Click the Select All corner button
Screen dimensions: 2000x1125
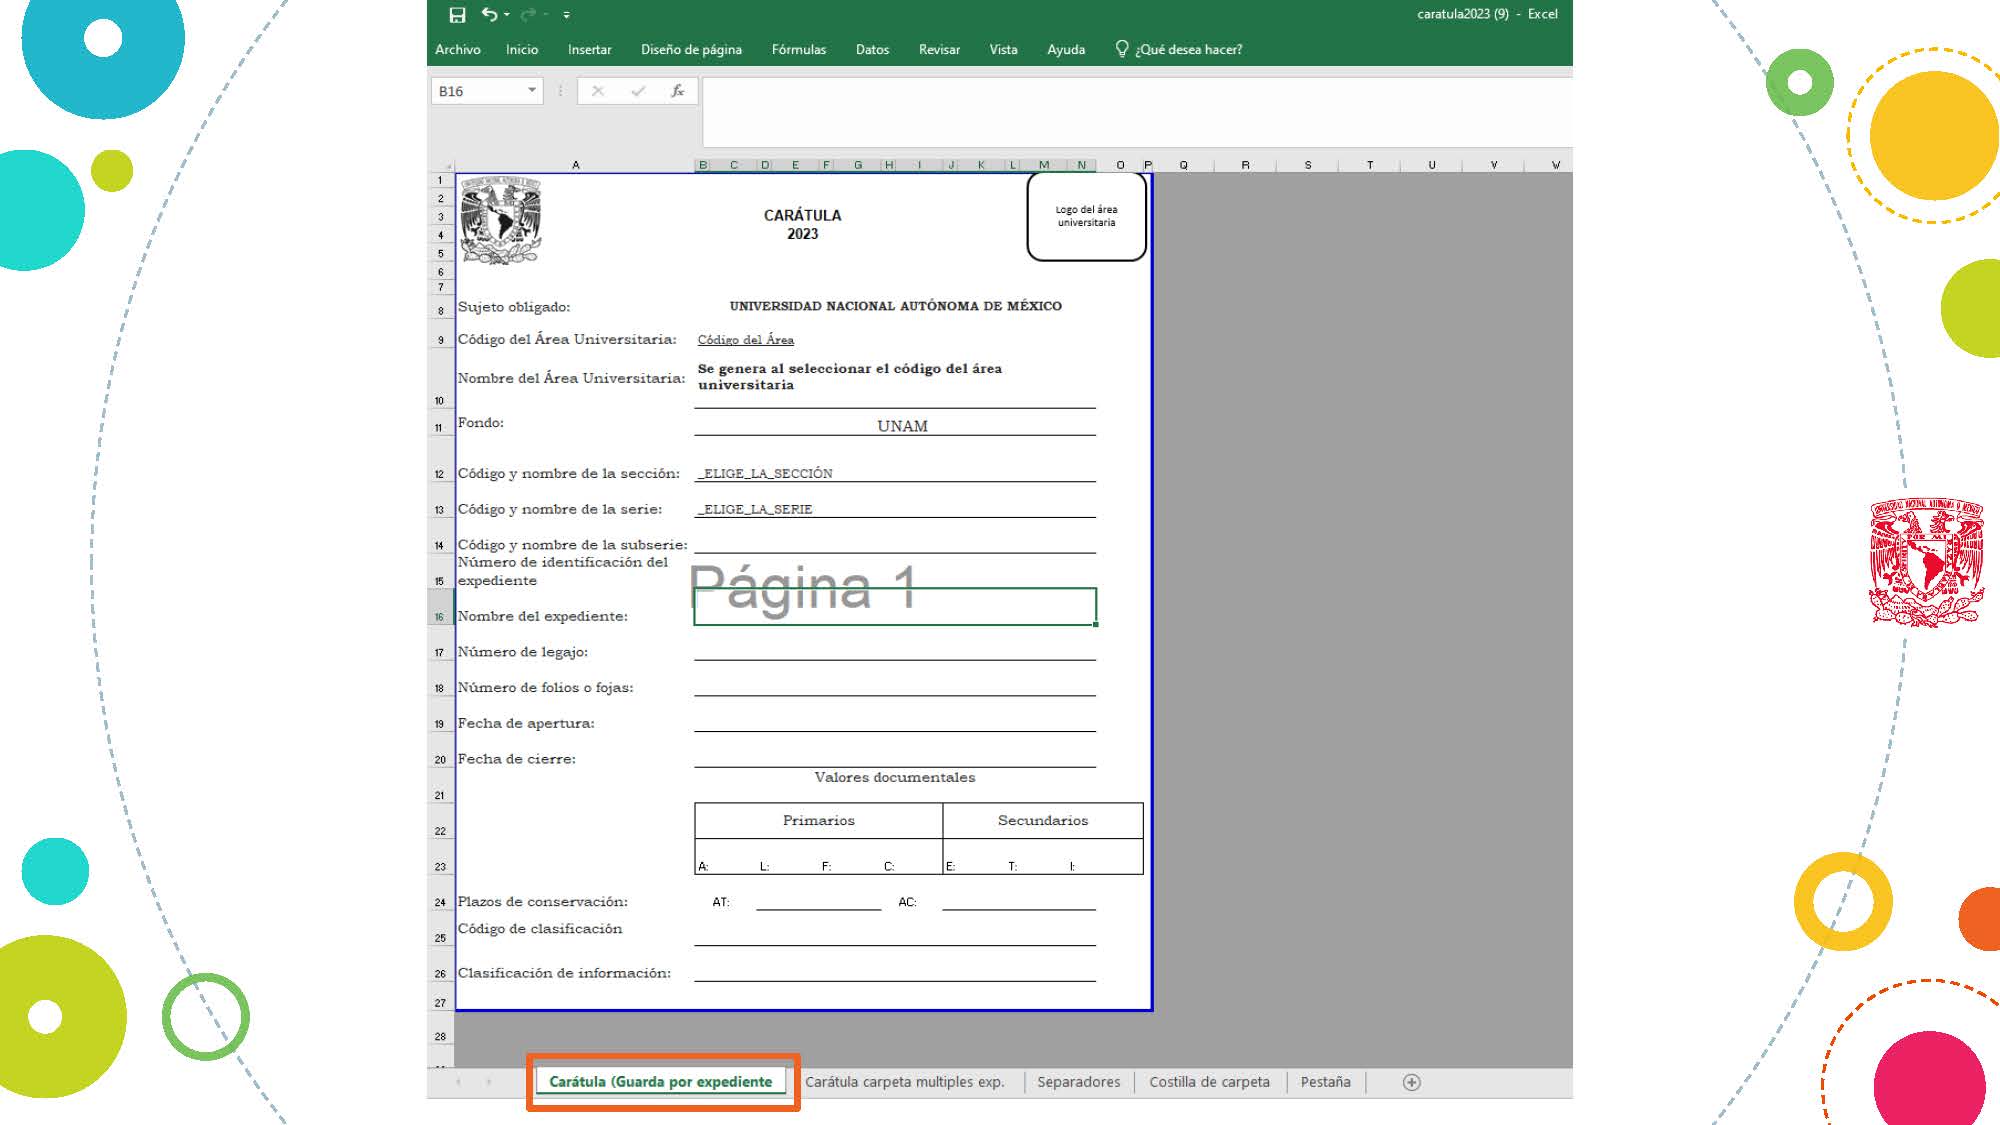point(441,165)
